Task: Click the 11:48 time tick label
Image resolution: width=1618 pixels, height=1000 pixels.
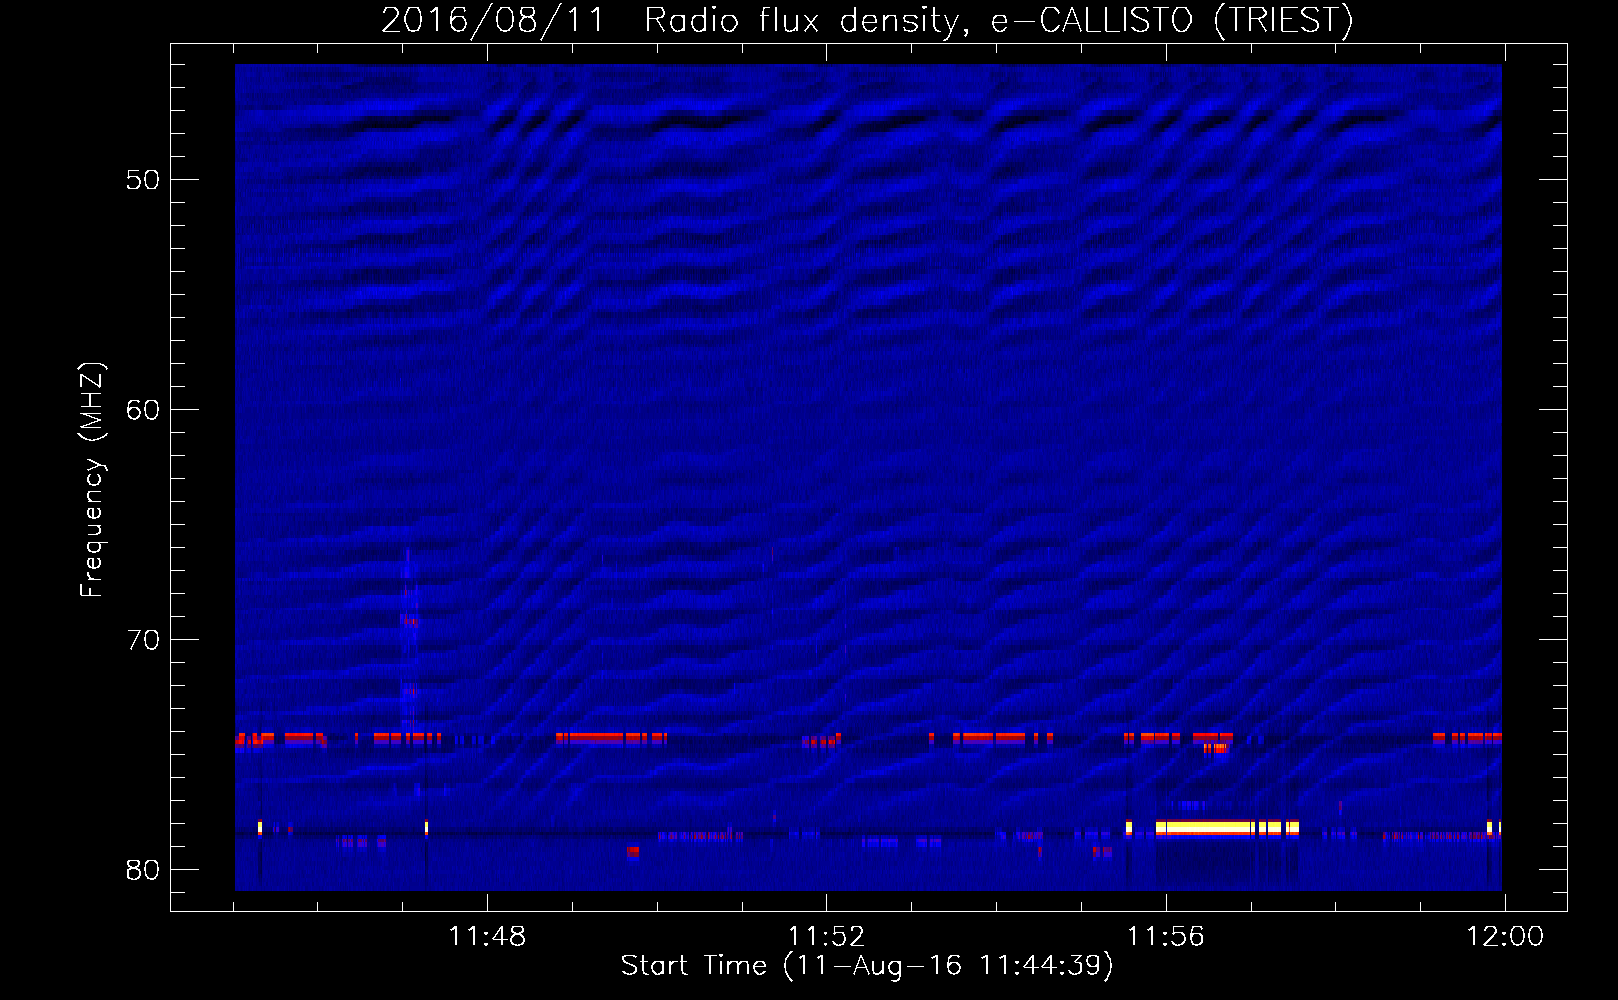Action: tap(487, 937)
